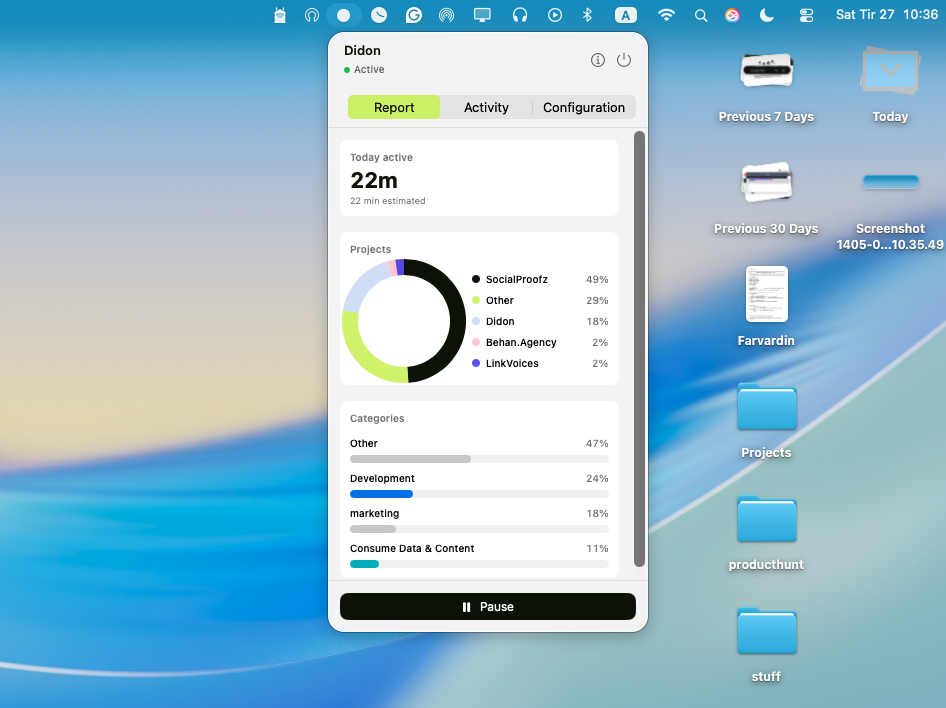Click the AirDrop rings menu bar icon
Viewport: 946px width, 708px height.
(x=446, y=15)
